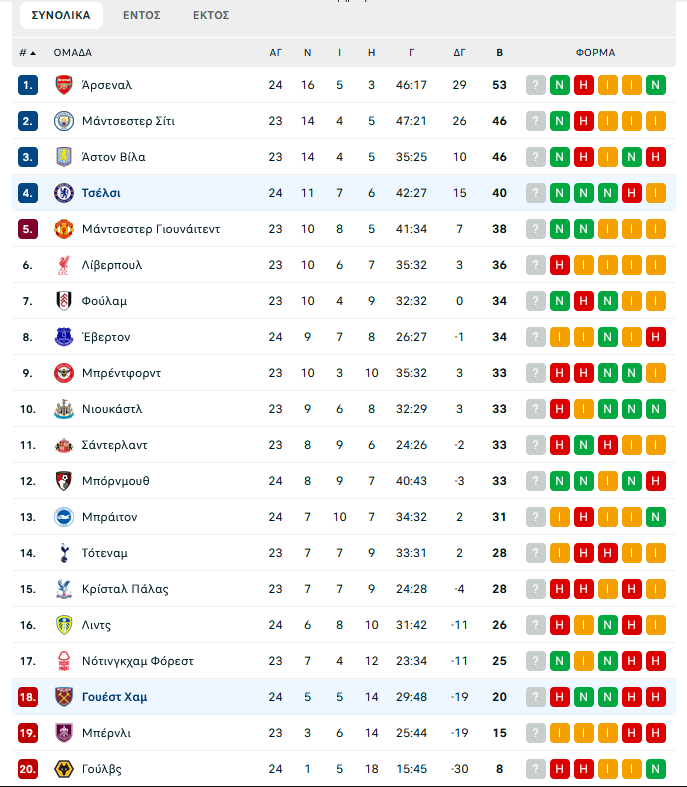The height and width of the screenshot is (787, 687).
Task: Select the ΣΥΝΟΛΙΚΑ tab
Action: click(61, 15)
